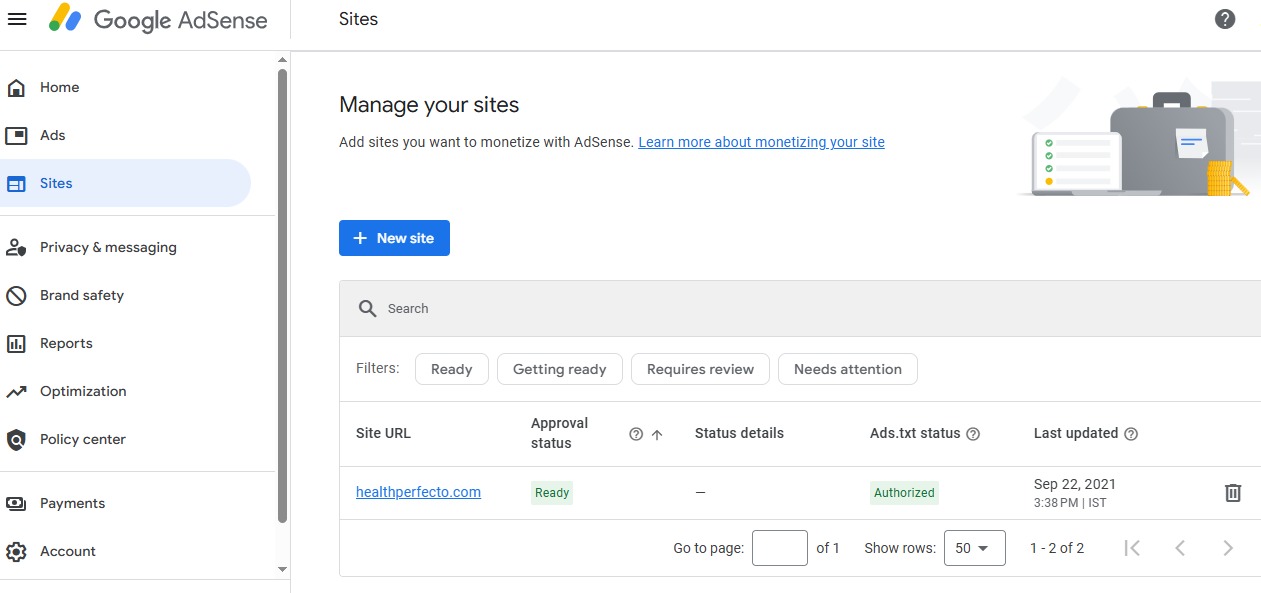Click the New site button
1261x593 pixels.
pos(394,238)
